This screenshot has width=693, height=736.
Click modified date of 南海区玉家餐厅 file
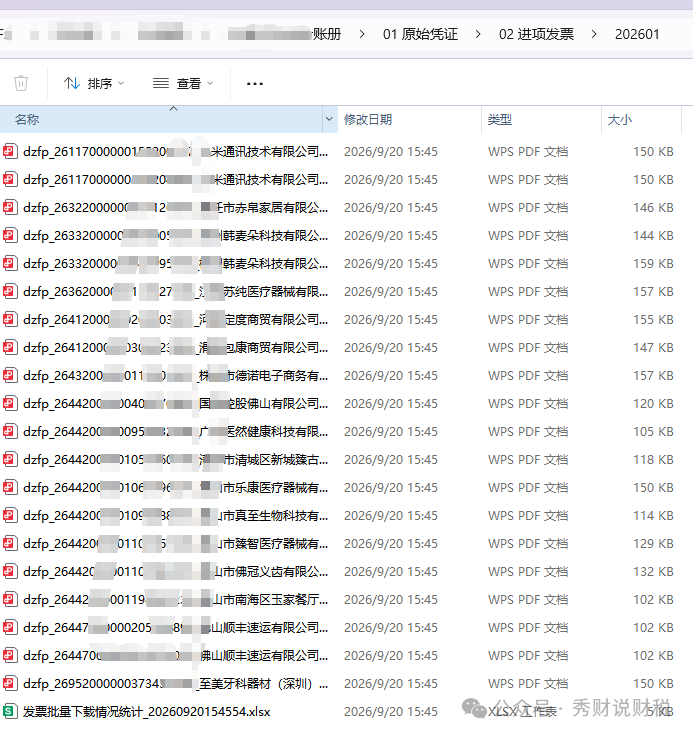click(x=391, y=599)
